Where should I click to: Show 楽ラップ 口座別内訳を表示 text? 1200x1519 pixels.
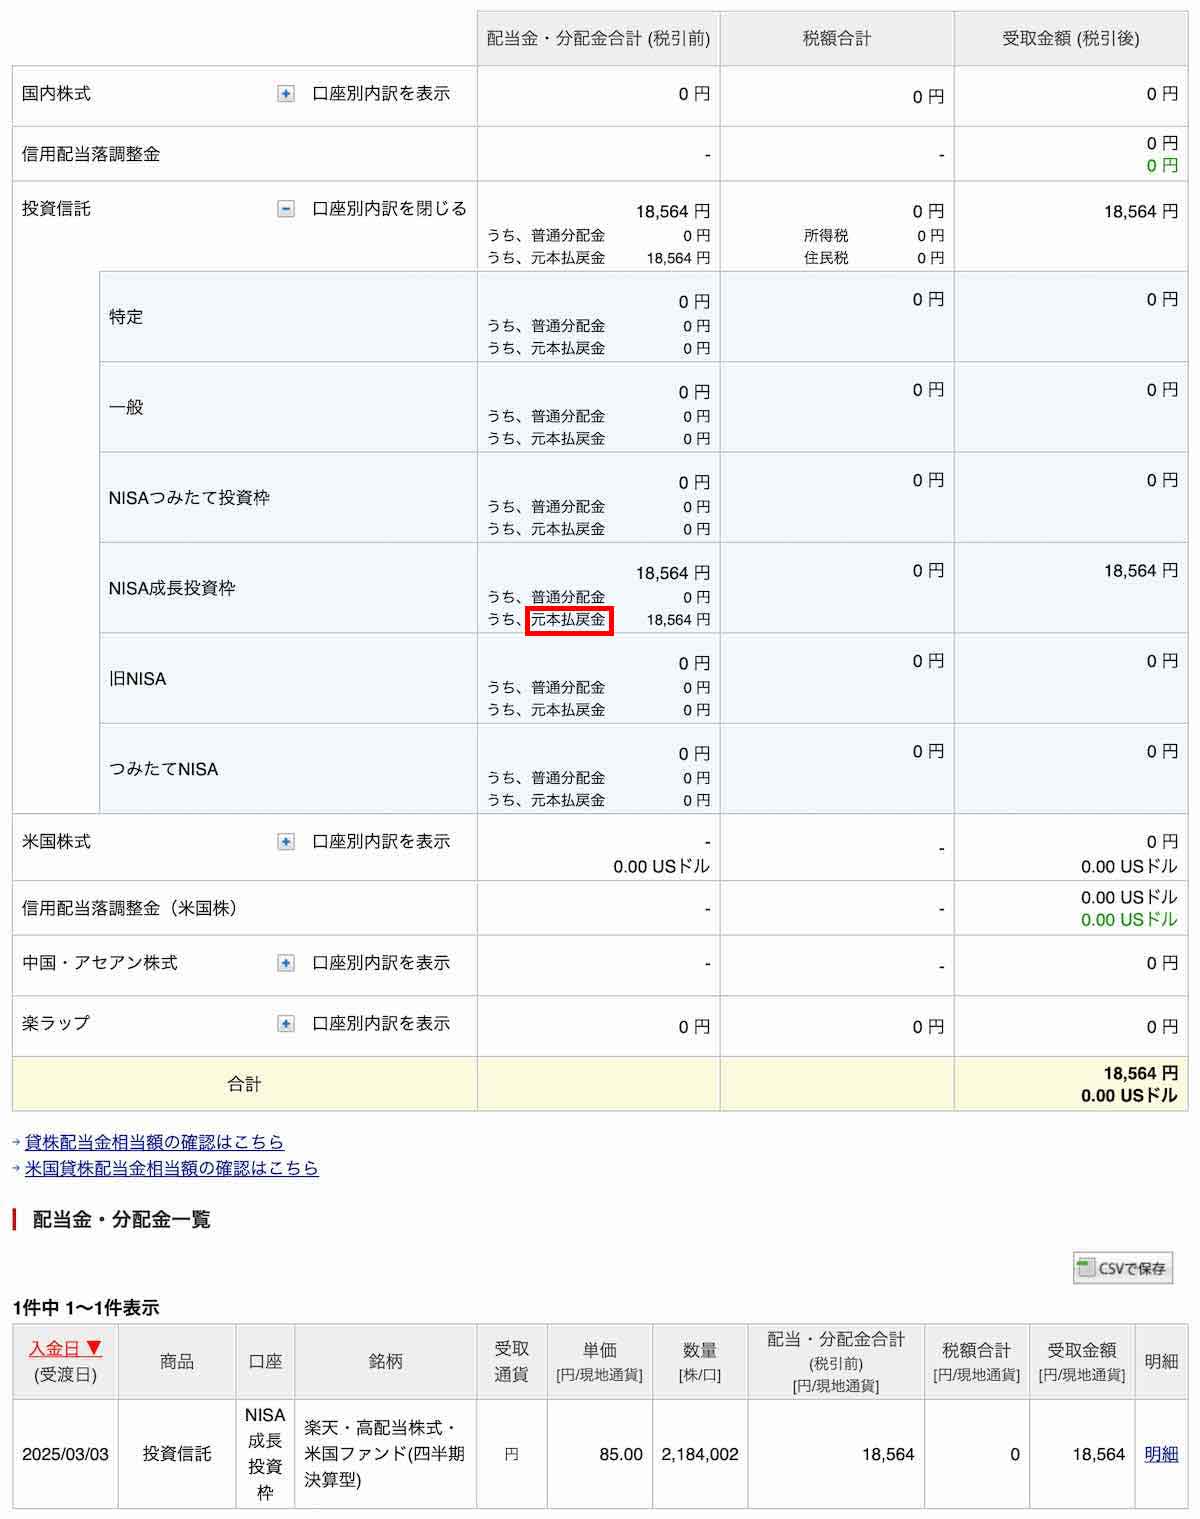pos(381,1024)
